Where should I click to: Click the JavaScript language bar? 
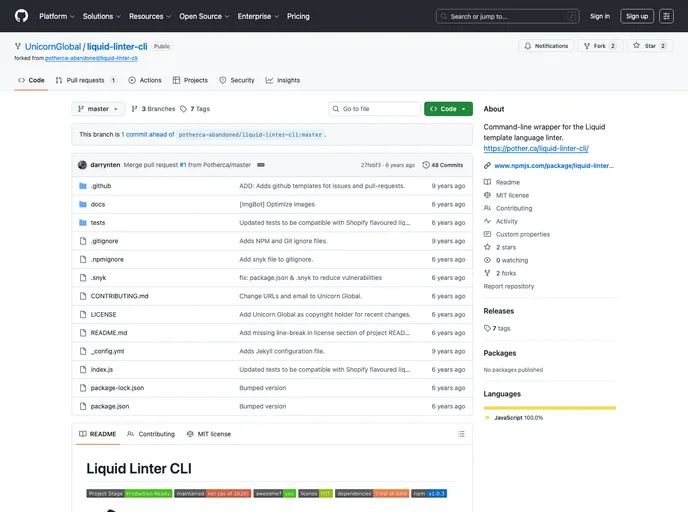point(549,407)
